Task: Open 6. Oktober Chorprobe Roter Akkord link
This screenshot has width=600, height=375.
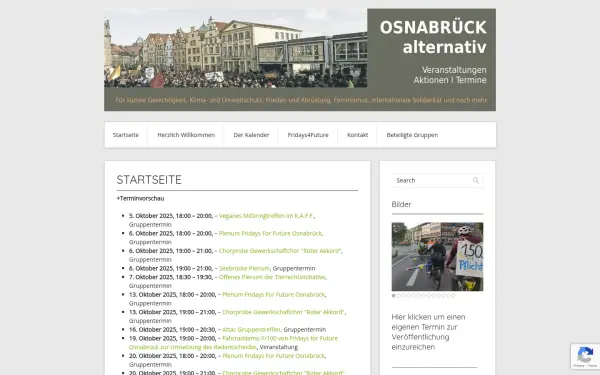Action: click(x=280, y=251)
